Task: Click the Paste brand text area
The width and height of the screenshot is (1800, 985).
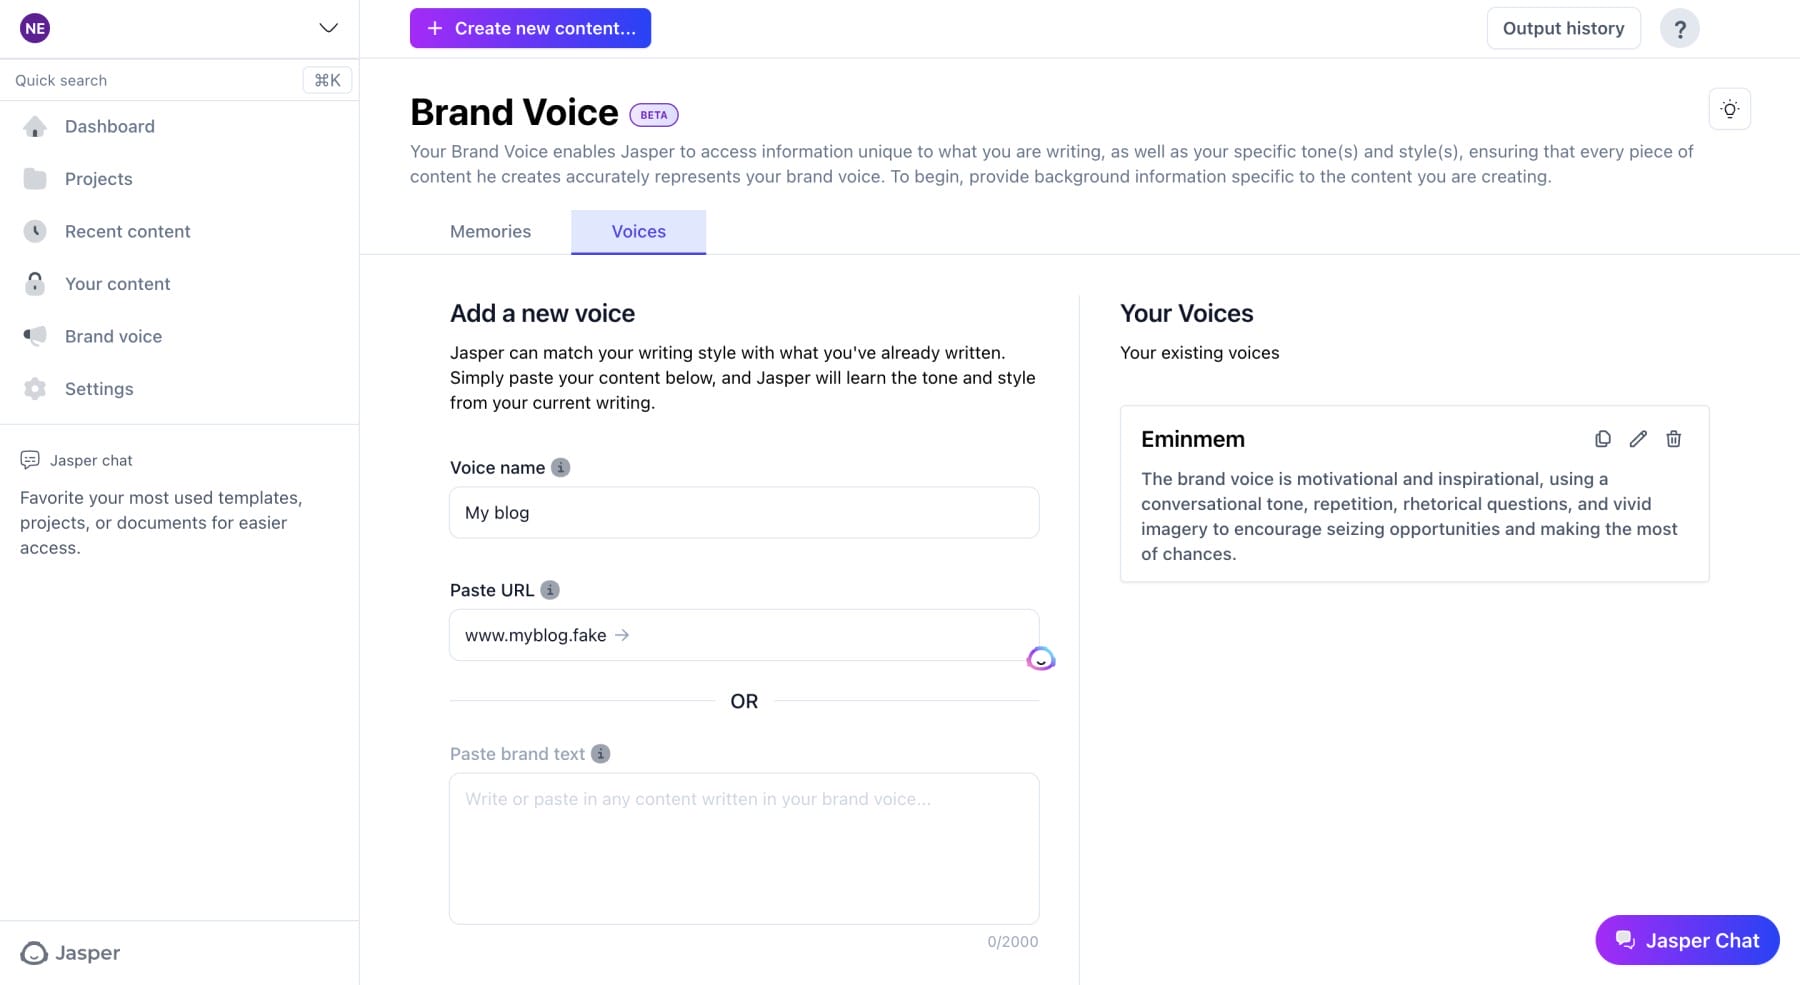Action: tap(744, 848)
